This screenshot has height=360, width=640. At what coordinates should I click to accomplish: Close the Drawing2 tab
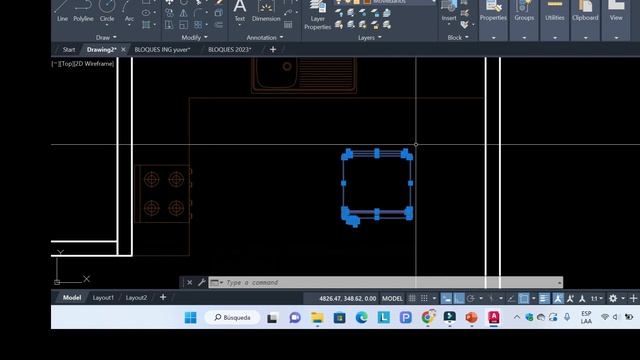[x=123, y=49]
